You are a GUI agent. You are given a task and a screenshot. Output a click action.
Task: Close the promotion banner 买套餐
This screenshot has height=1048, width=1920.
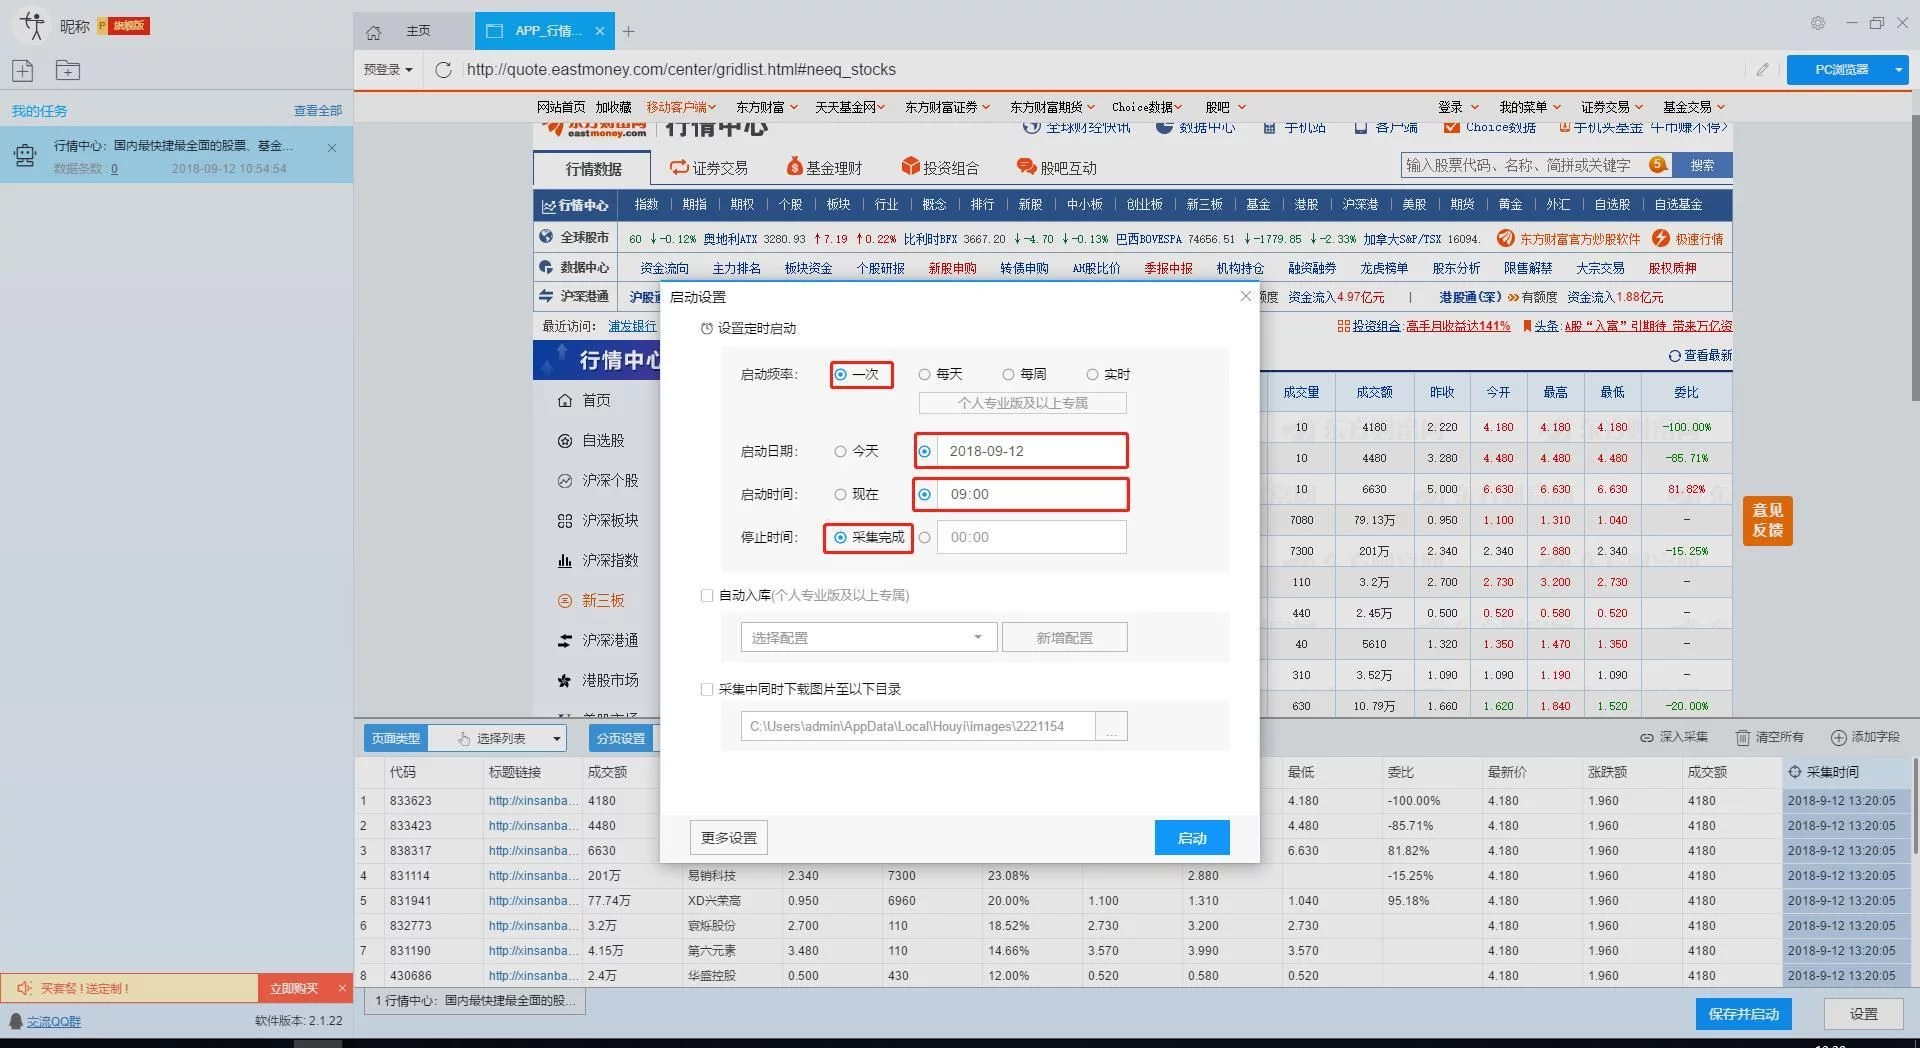click(x=342, y=988)
